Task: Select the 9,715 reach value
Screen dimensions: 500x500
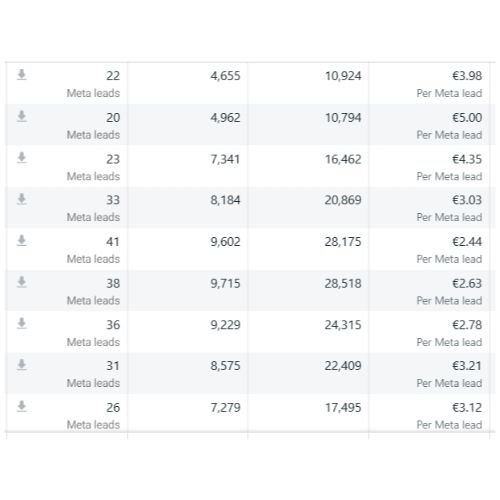Action: 225,283
